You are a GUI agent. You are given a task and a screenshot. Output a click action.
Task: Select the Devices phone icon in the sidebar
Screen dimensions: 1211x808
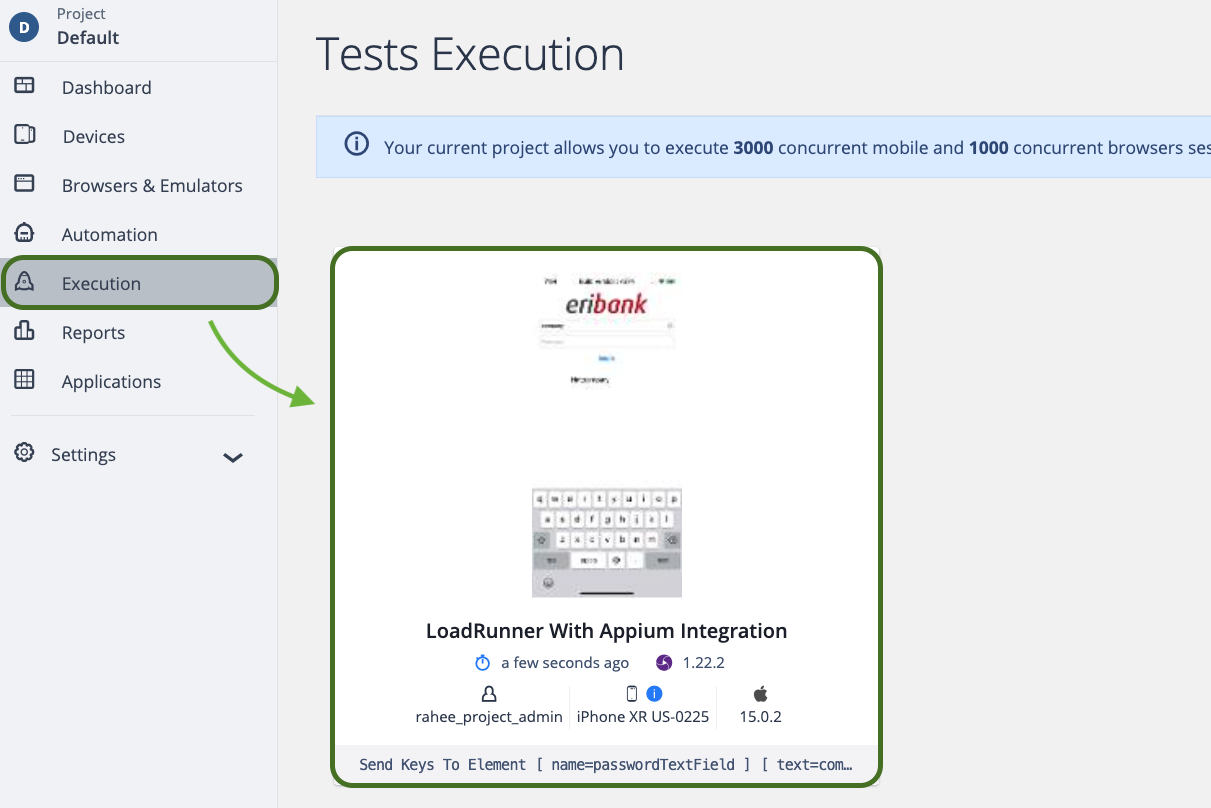(x=25, y=136)
